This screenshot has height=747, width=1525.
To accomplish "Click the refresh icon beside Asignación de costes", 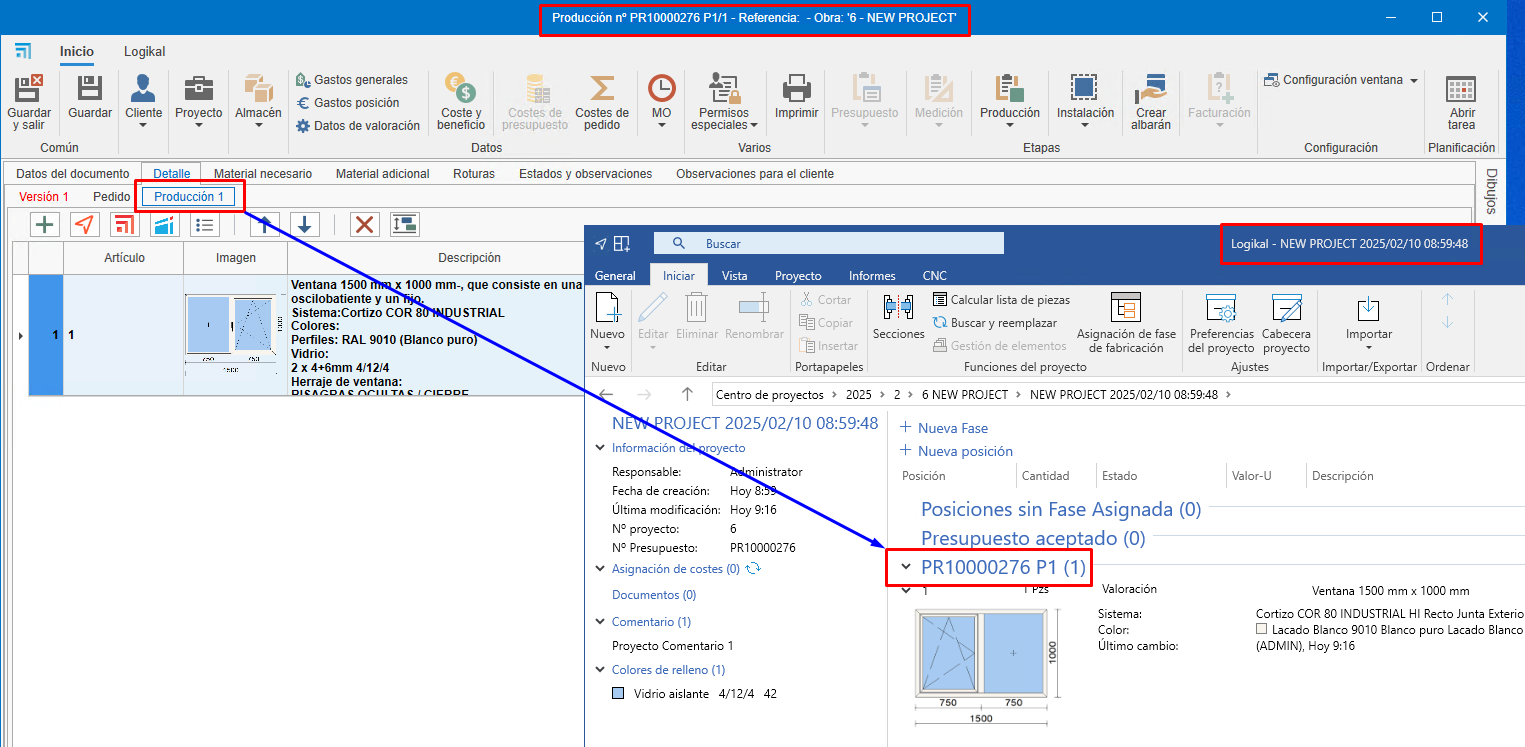I will point(754,569).
